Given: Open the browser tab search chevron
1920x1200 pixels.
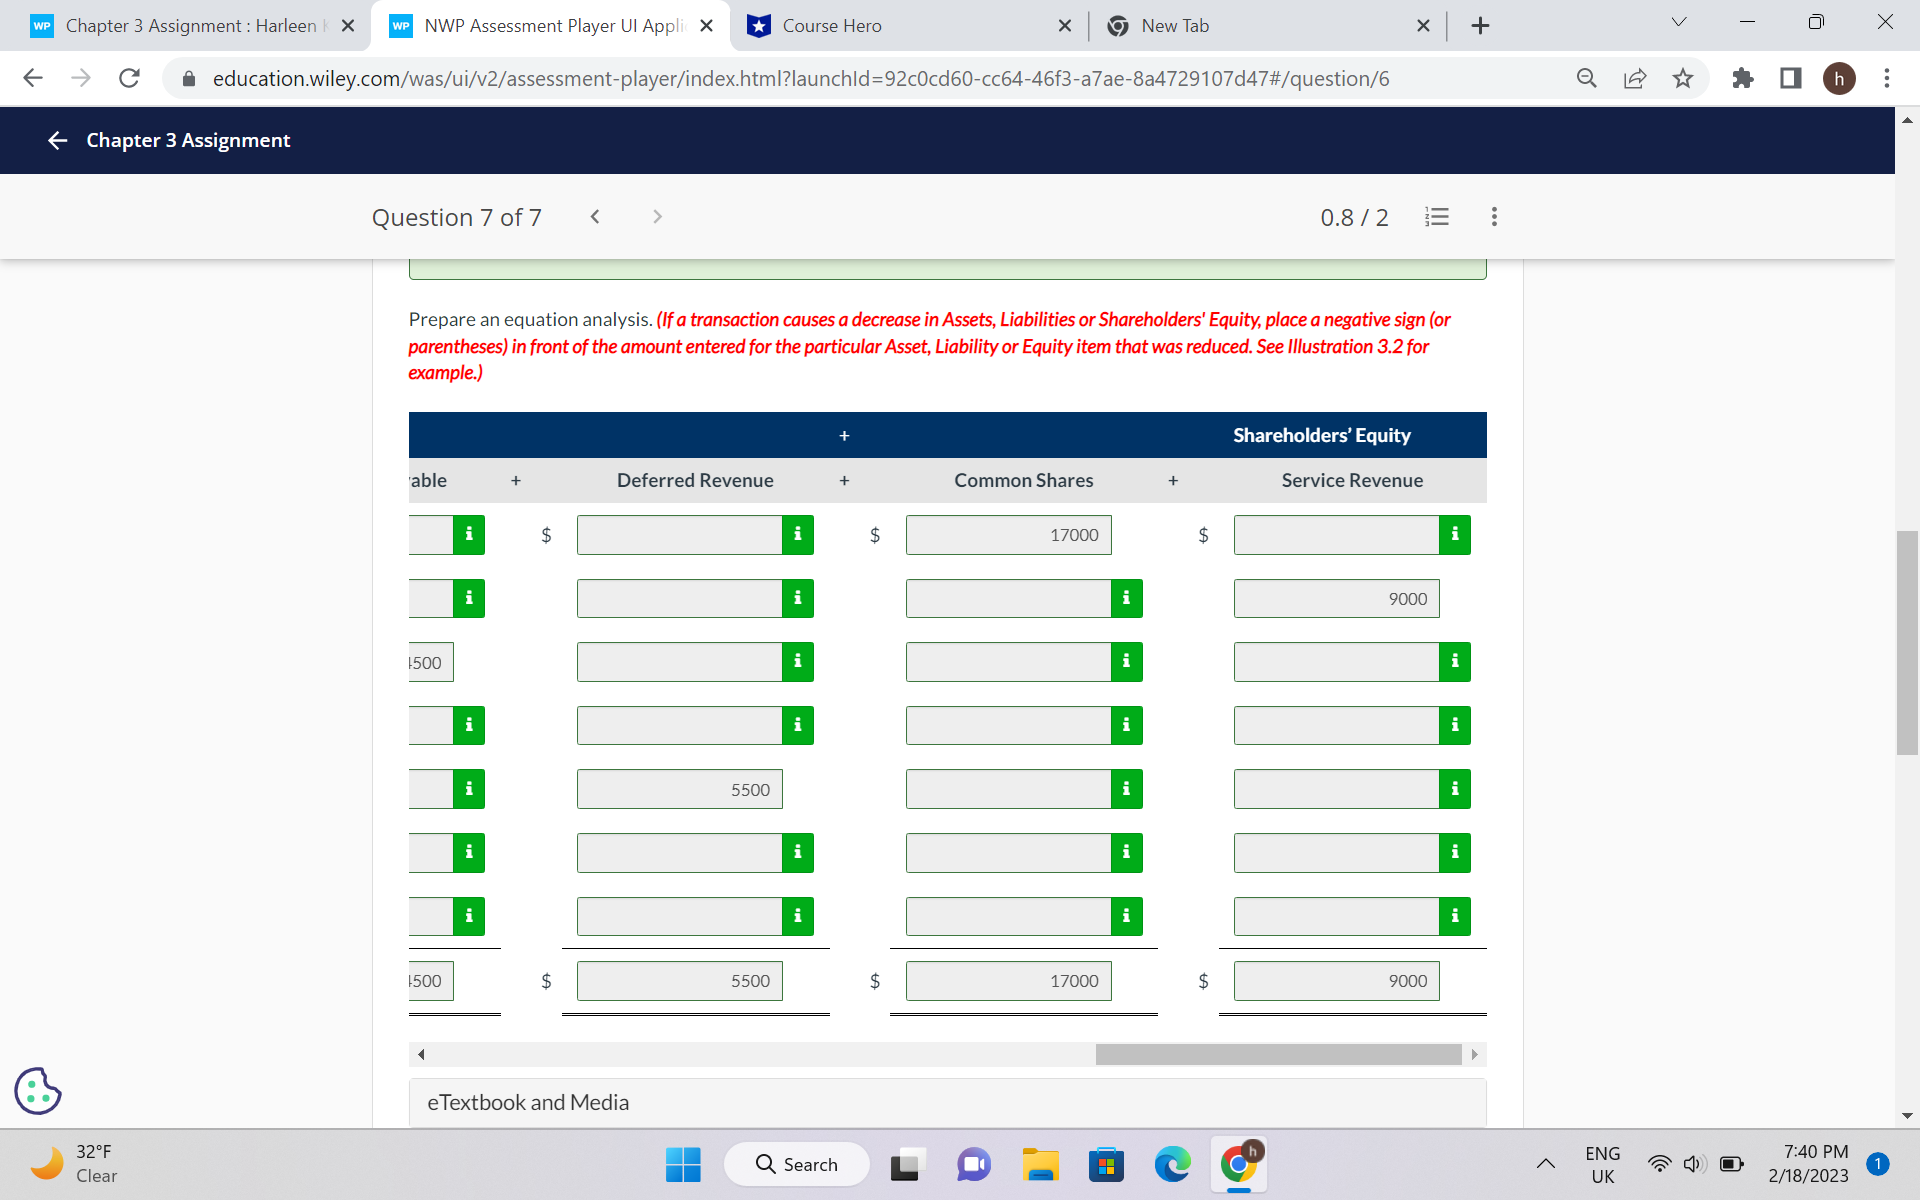Looking at the screenshot, I should (x=1679, y=20).
